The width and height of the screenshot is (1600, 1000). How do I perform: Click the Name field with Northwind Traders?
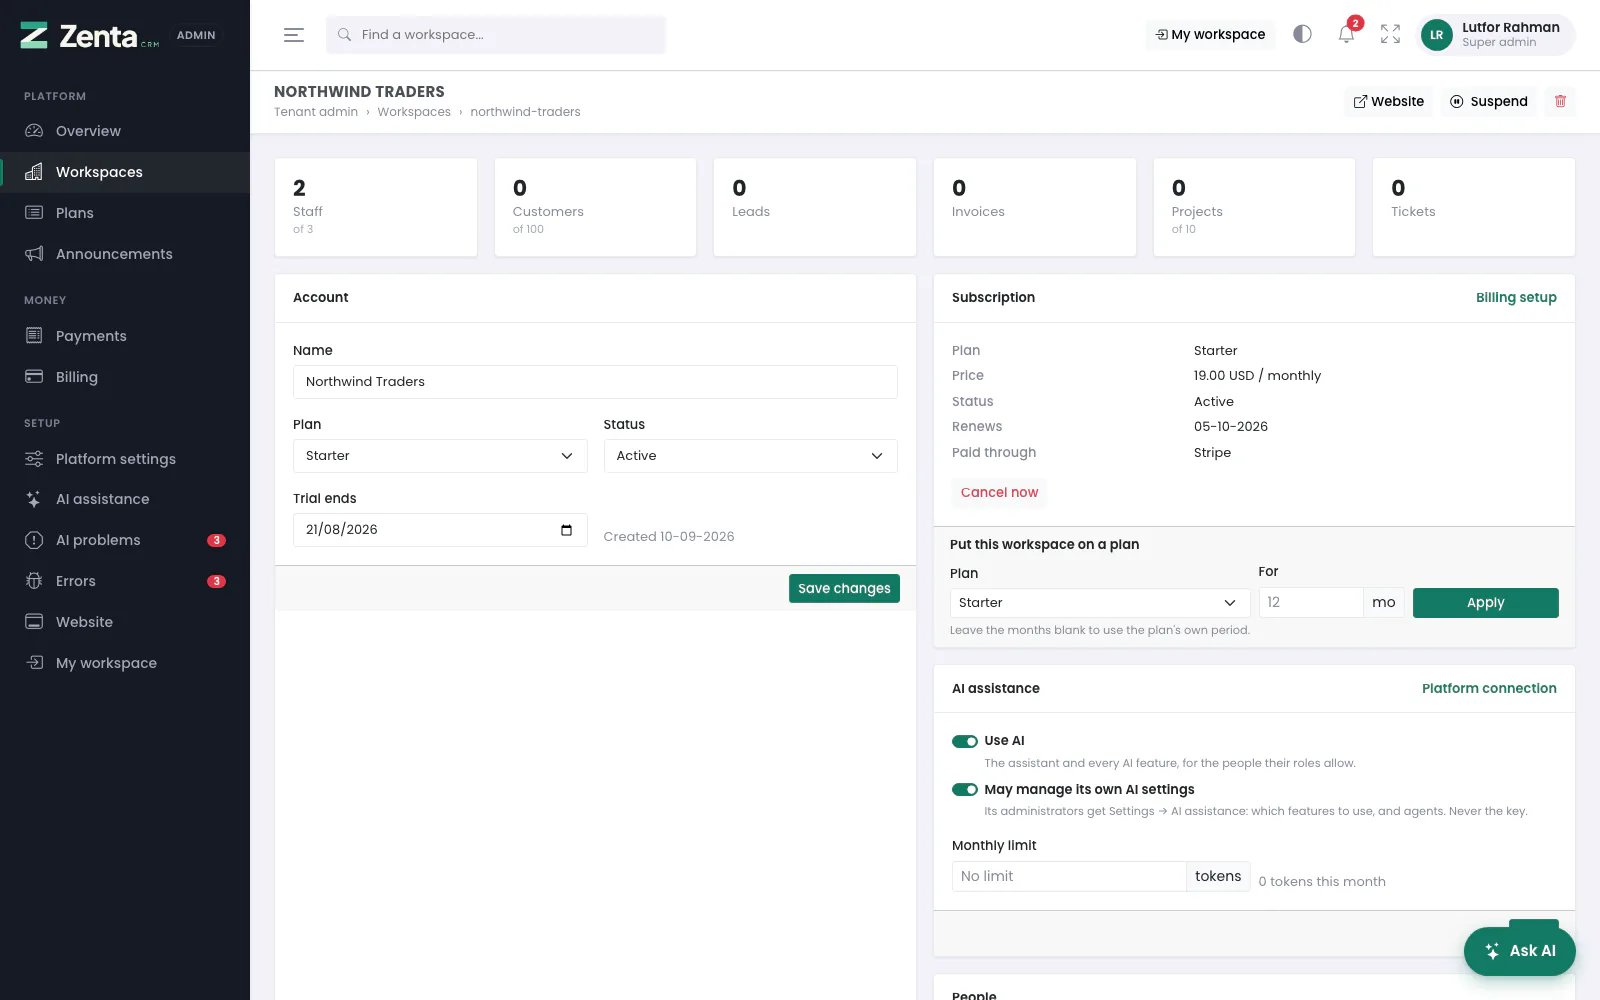[x=595, y=382]
